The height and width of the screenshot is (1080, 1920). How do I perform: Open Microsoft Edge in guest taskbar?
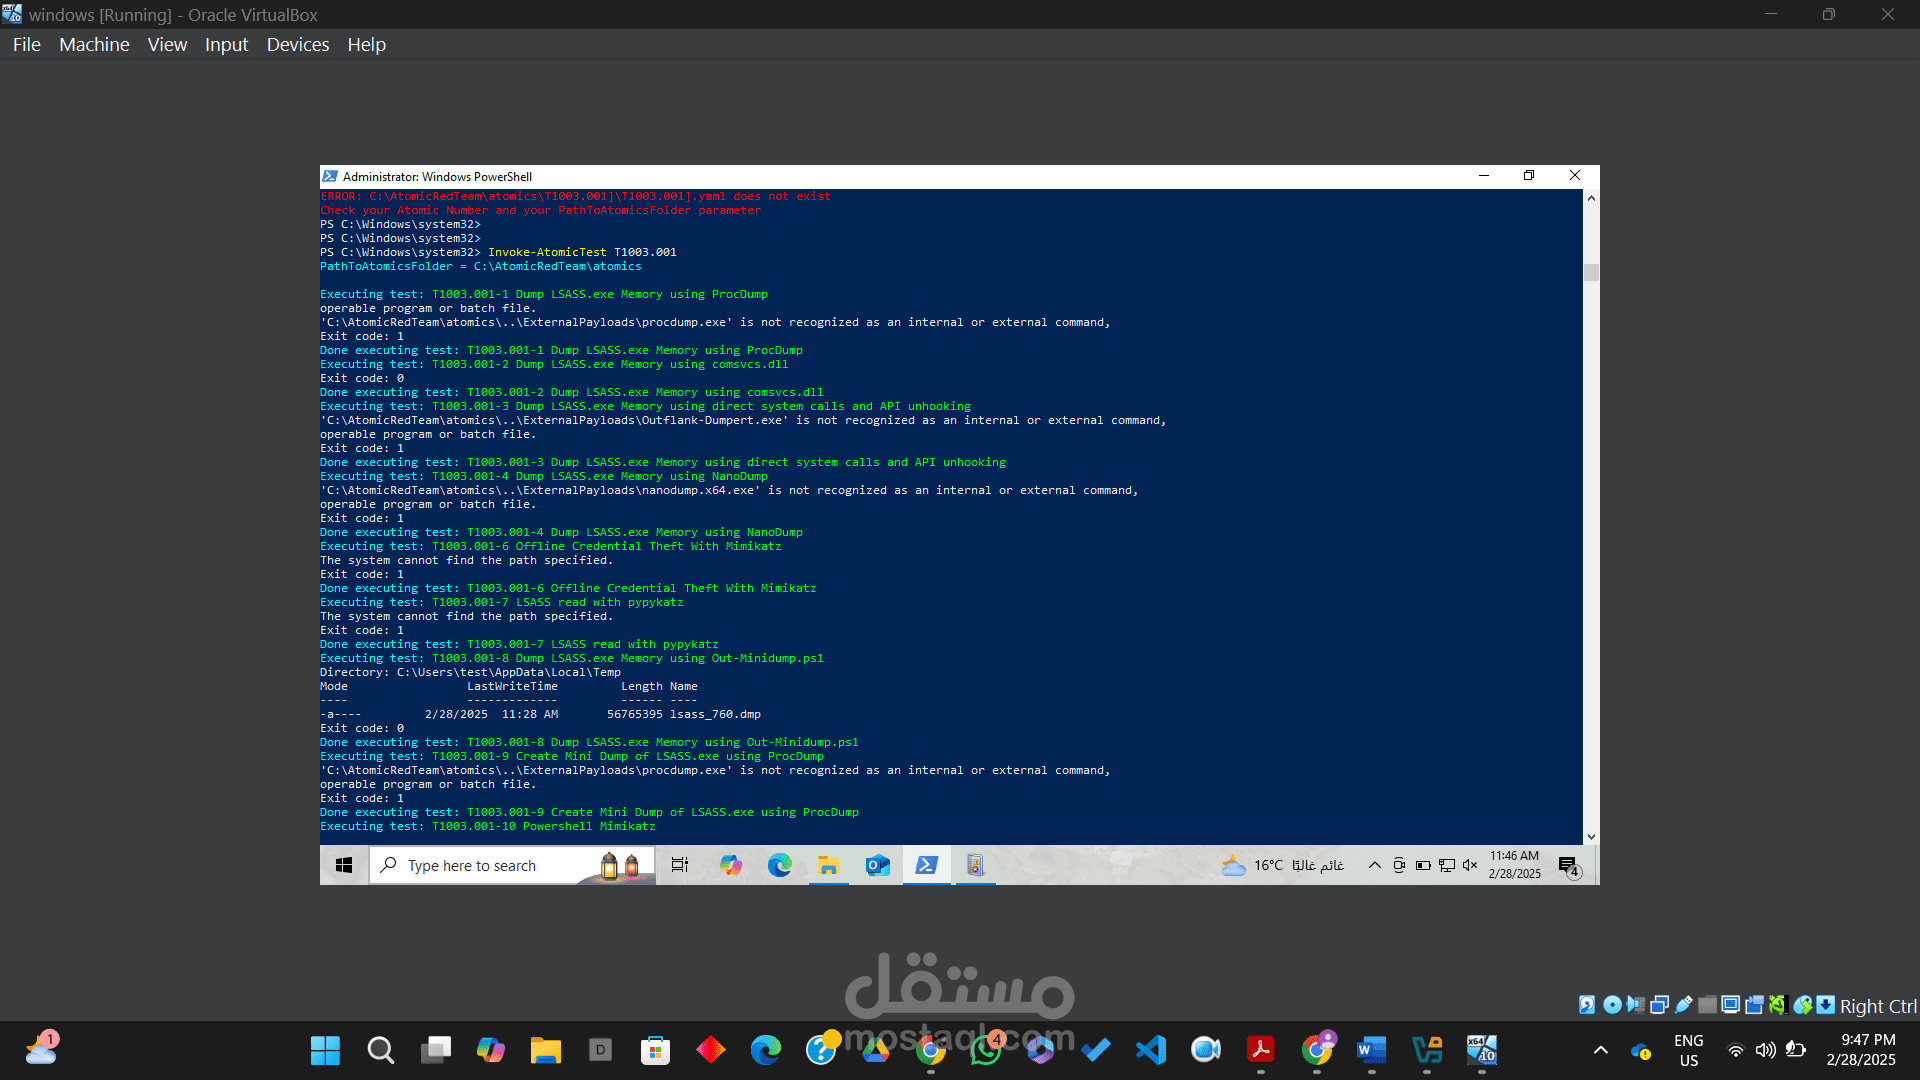tap(780, 865)
